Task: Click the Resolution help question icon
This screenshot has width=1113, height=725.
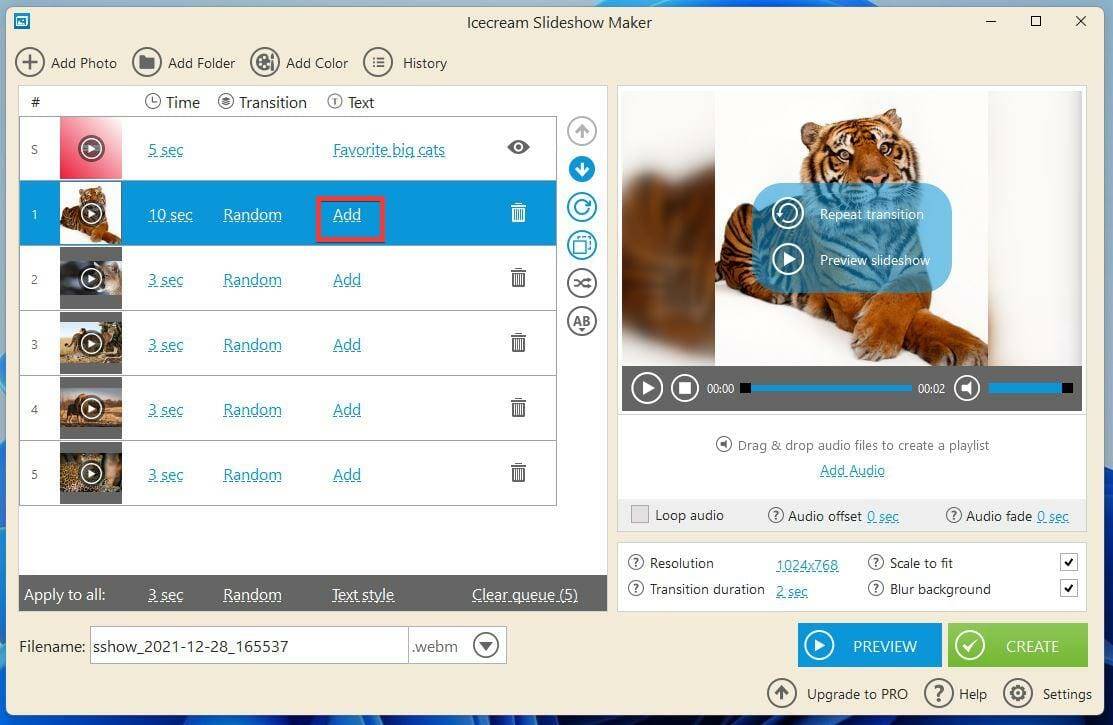Action: coord(636,562)
